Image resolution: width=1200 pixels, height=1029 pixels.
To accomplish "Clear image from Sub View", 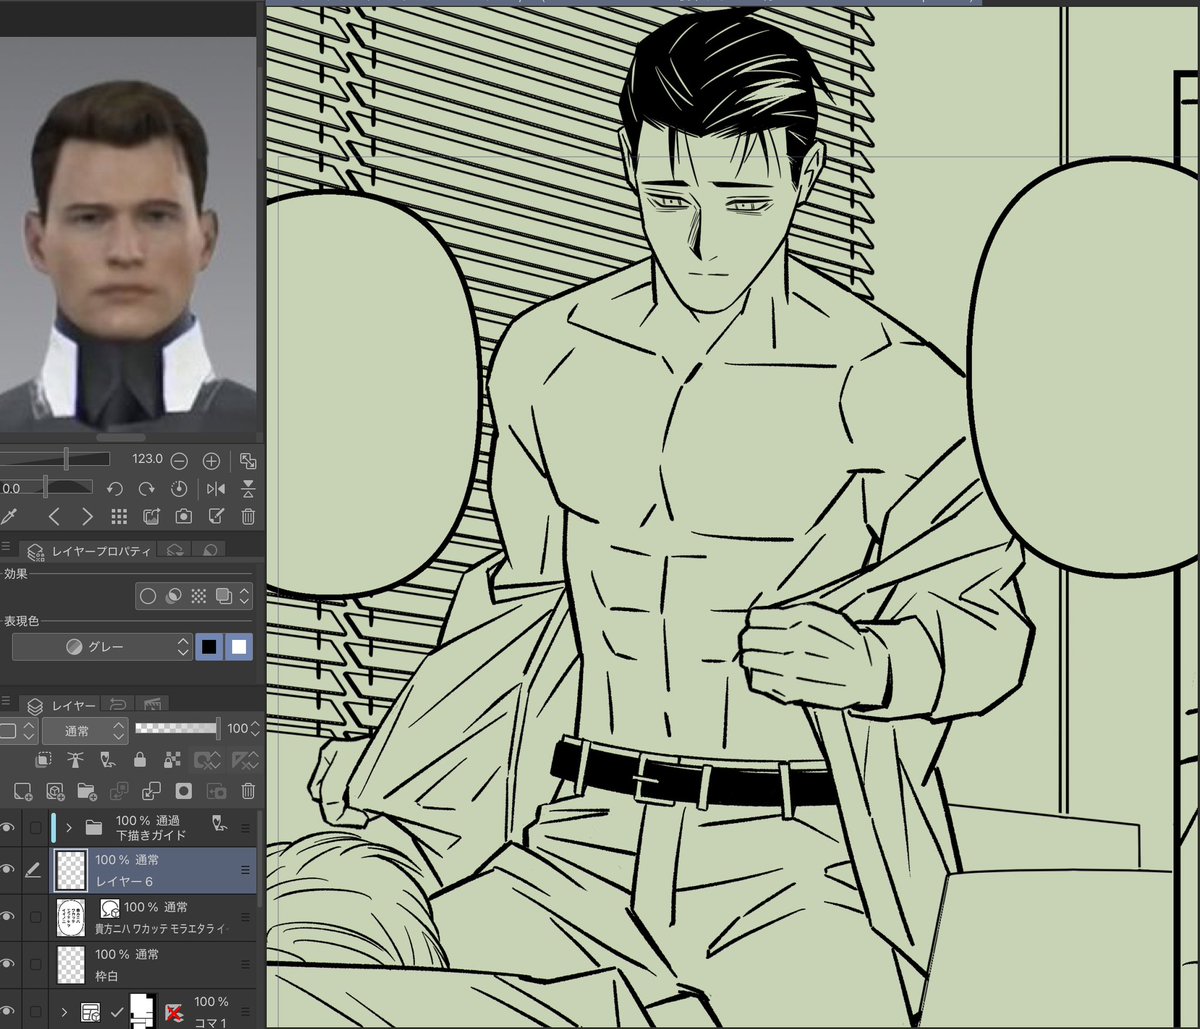I will (248, 517).
